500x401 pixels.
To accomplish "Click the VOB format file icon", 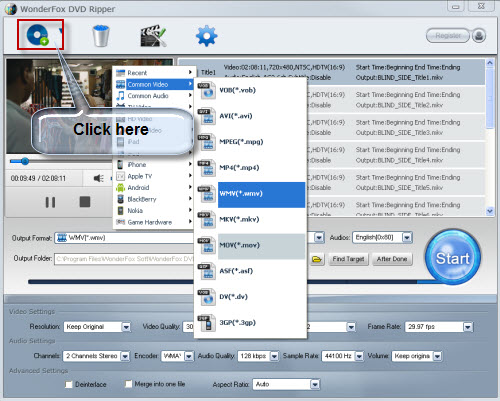I will pyautogui.click(x=207, y=91).
